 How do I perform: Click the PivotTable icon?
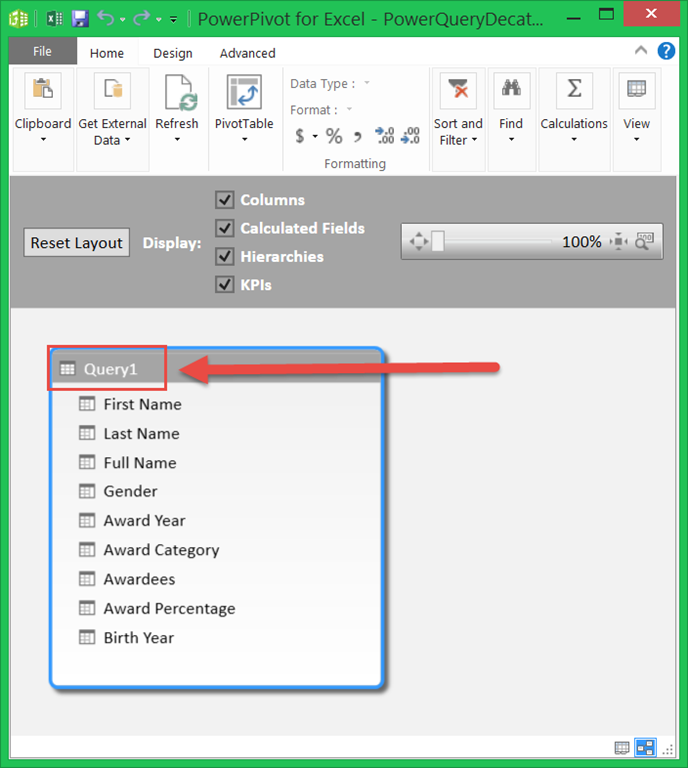pyautogui.click(x=244, y=91)
